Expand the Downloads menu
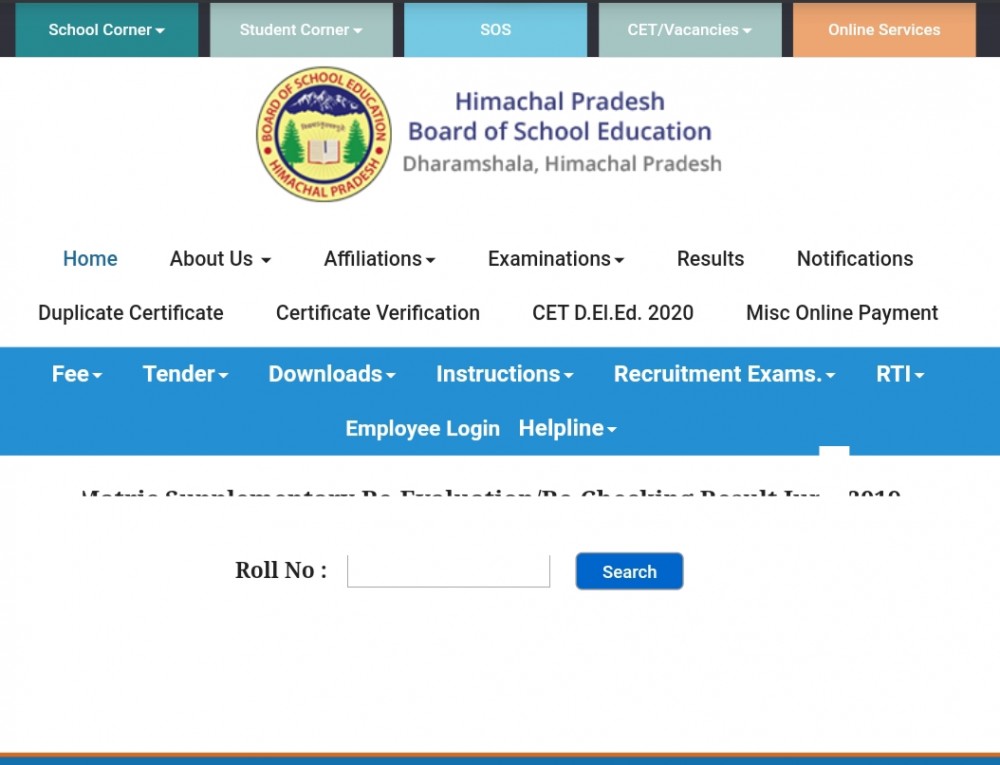Screen dimensions: 1000x765 pos(331,374)
